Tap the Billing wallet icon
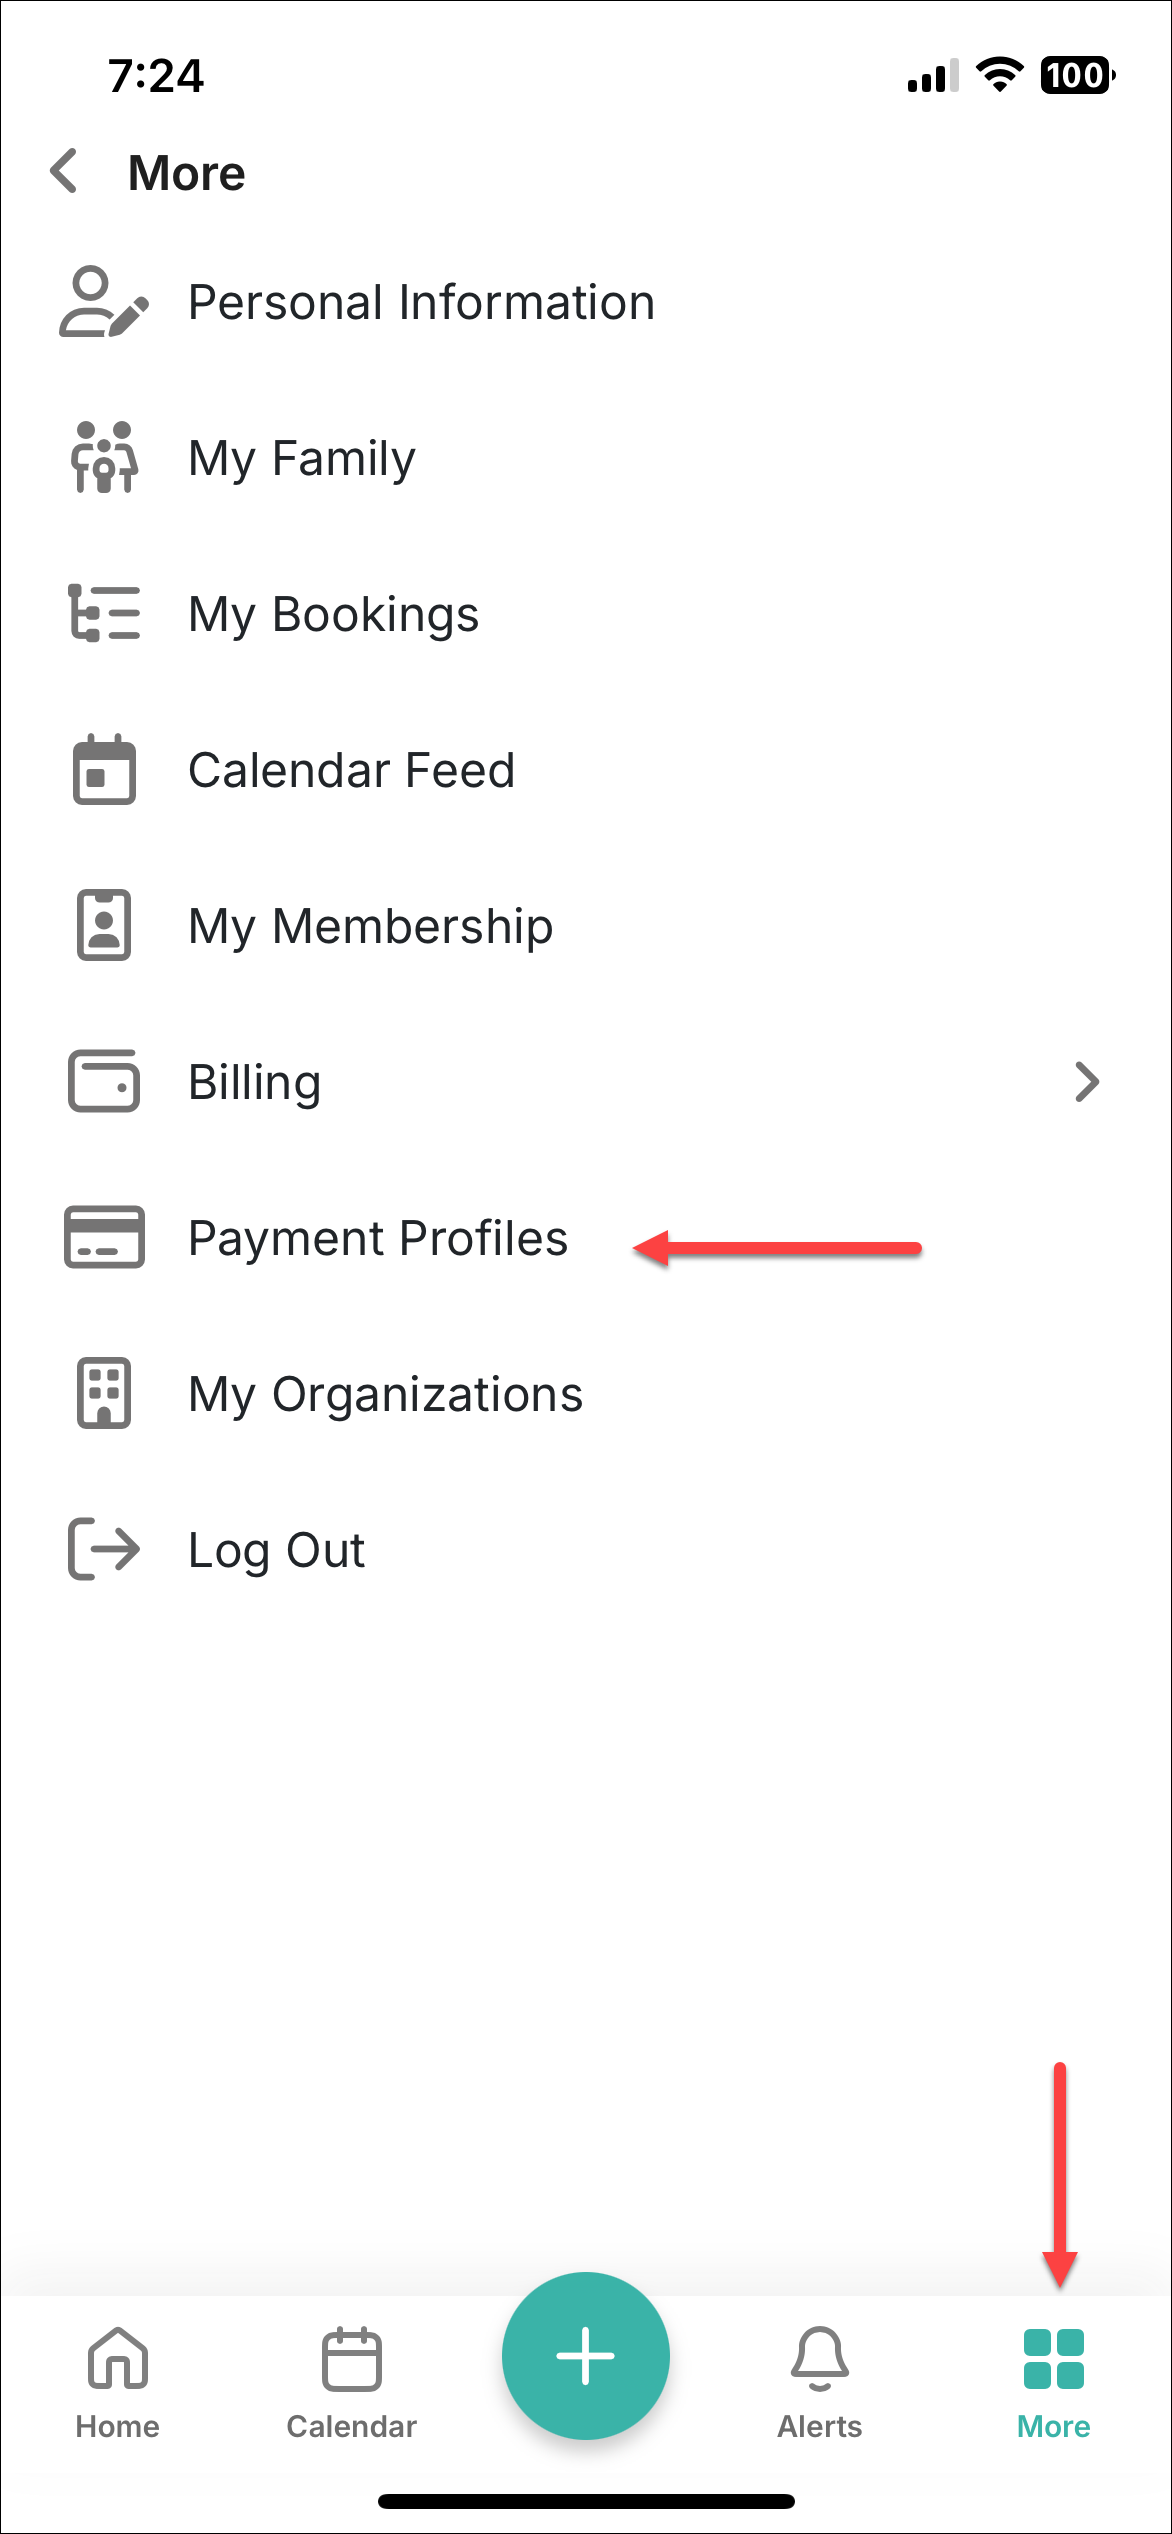 point(103,1081)
